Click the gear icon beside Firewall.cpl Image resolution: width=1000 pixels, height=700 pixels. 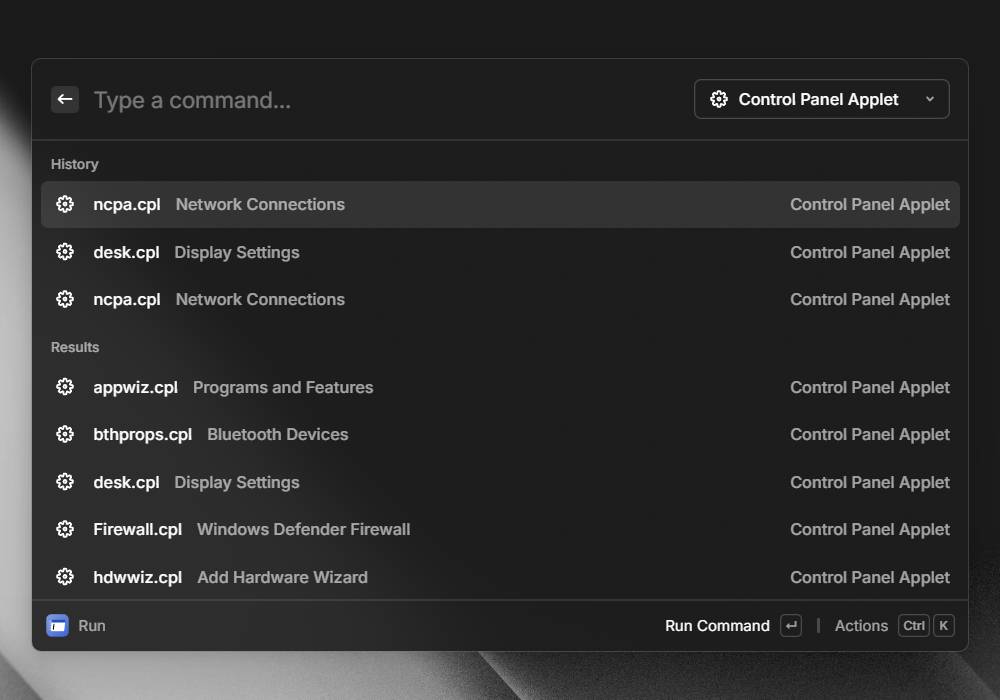[x=65, y=529]
